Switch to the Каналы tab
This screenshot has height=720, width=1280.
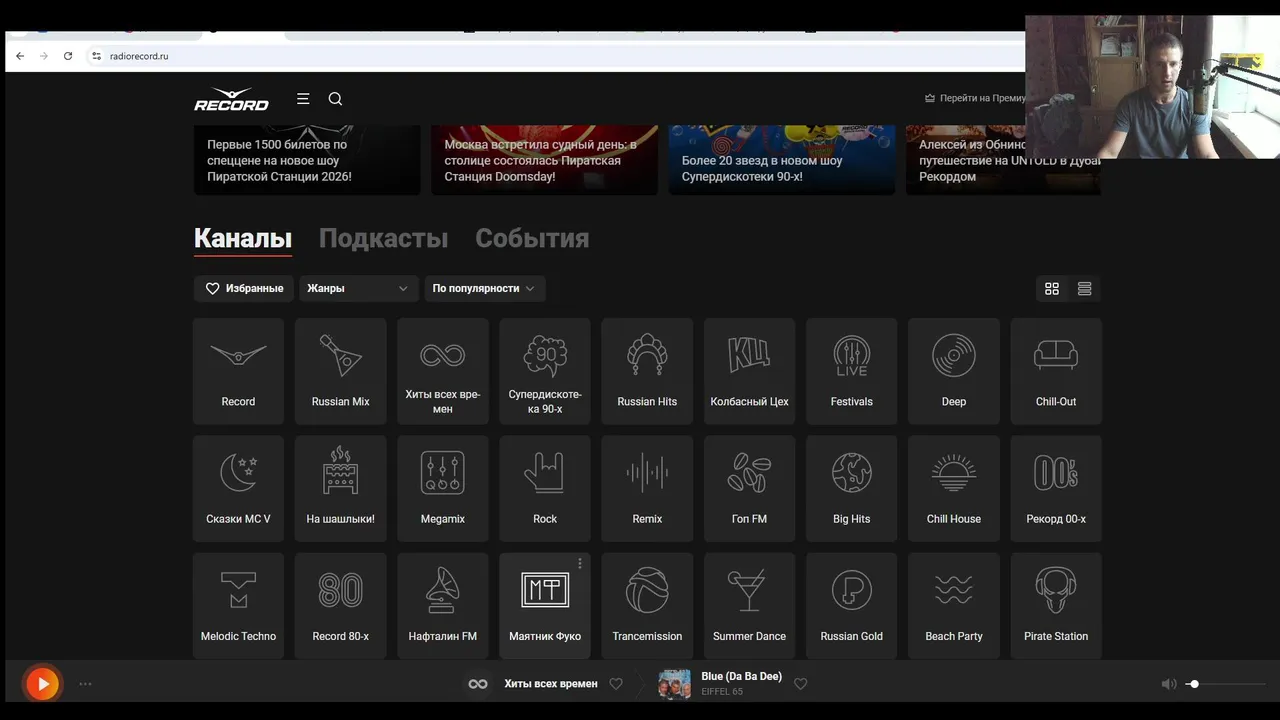243,238
